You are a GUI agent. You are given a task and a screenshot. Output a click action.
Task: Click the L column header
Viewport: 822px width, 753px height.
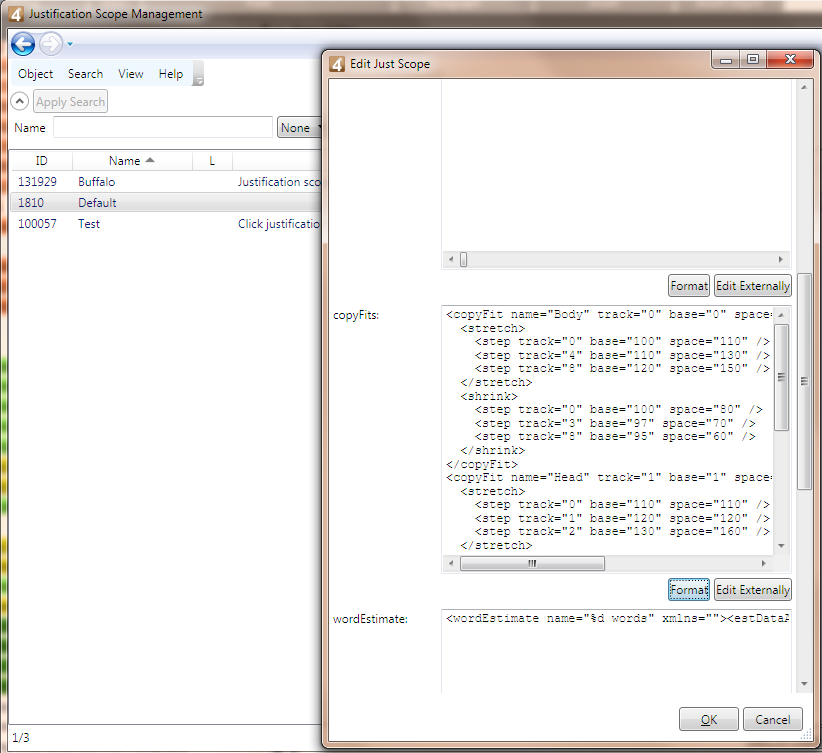212,161
